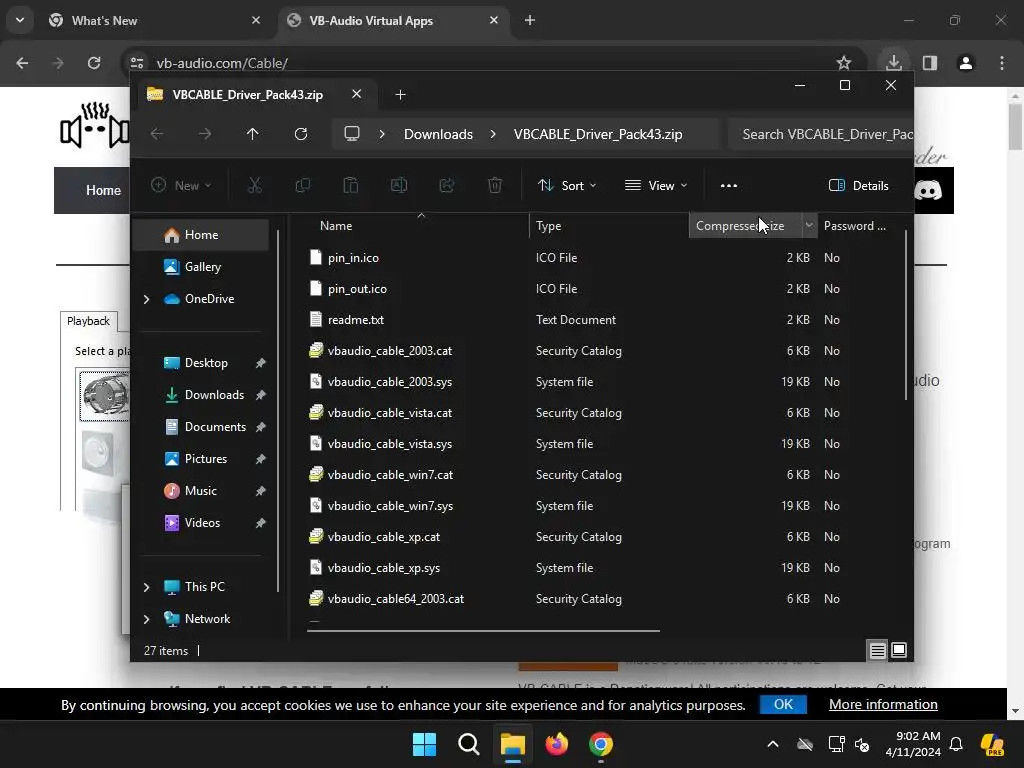Show hidden system tray icons chevron
The width and height of the screenshot is (1024, 768).
pyautogui.click(x=773, y=744)
